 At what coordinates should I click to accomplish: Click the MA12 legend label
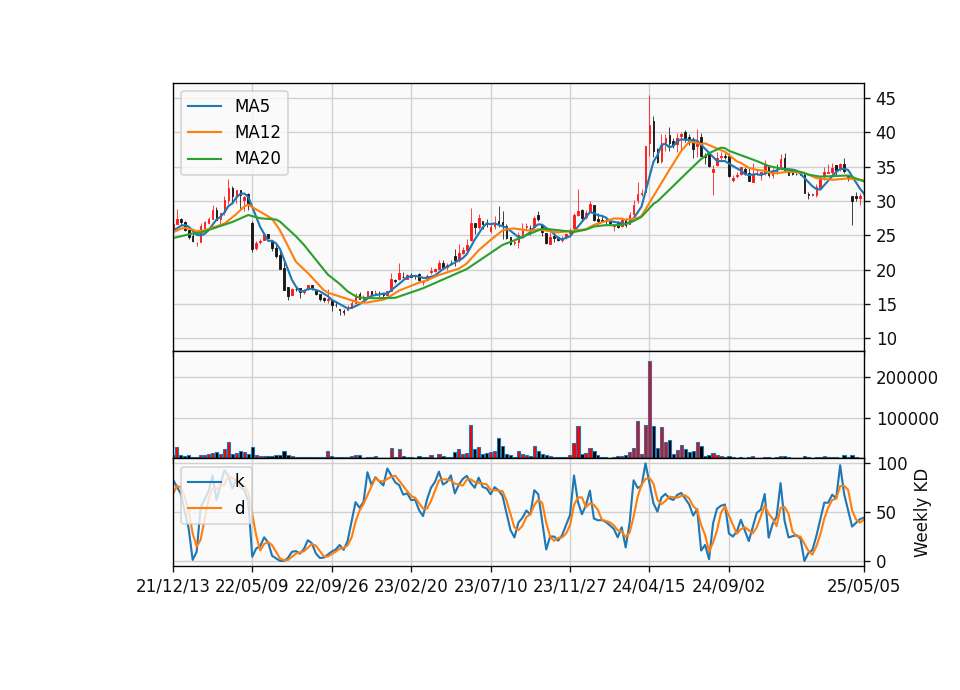257,132
